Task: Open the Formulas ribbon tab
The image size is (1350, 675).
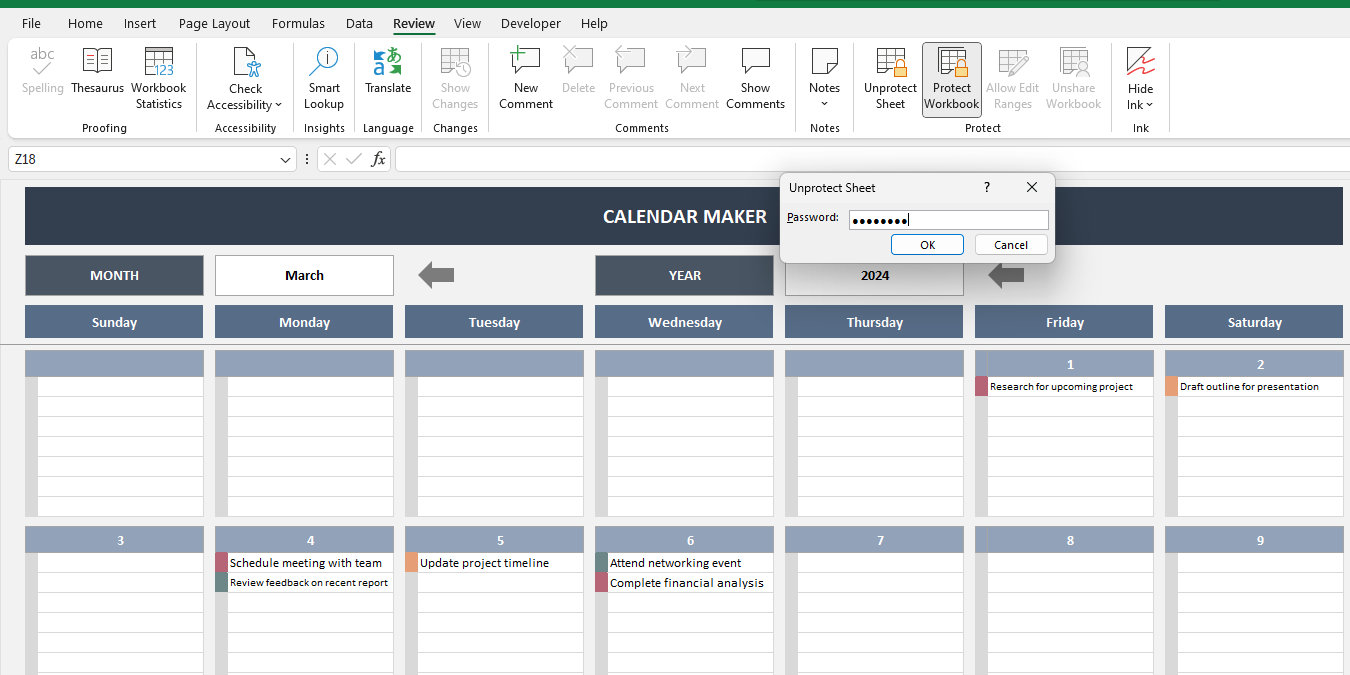Action: pos(298,23)
